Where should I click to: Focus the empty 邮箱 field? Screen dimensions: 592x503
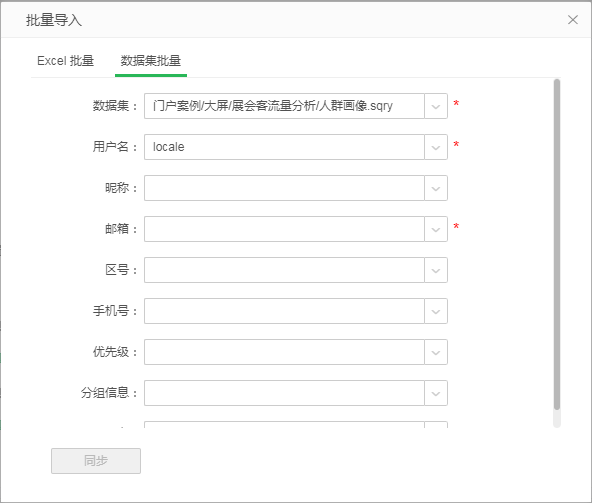pyautogui.click(x=284, y=229)
